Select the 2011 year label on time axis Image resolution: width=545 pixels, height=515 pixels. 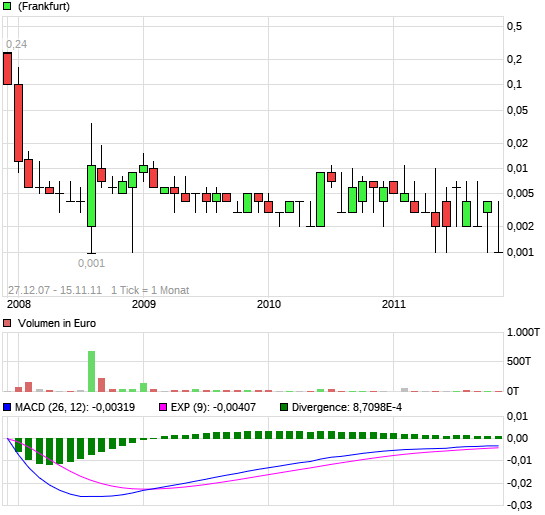pos(394,304)
